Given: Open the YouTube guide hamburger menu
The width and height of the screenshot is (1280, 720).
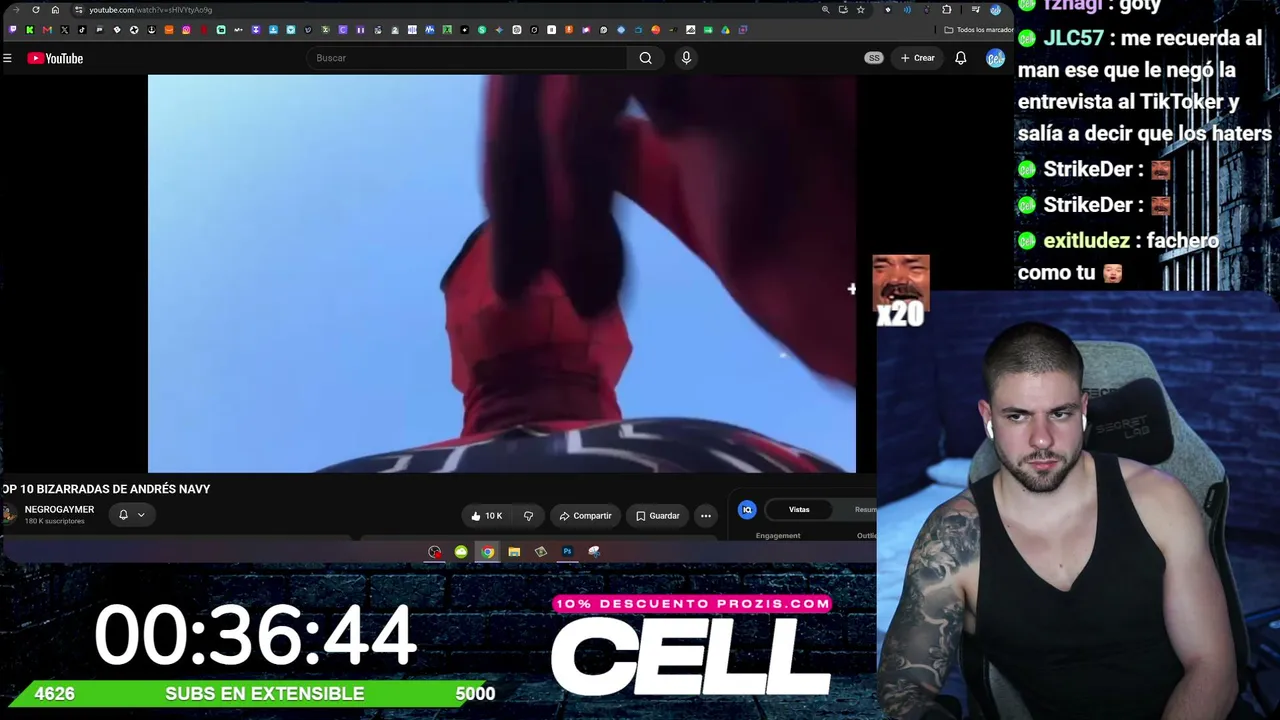Looking at the screenshot, I should (x=7, y=58).
